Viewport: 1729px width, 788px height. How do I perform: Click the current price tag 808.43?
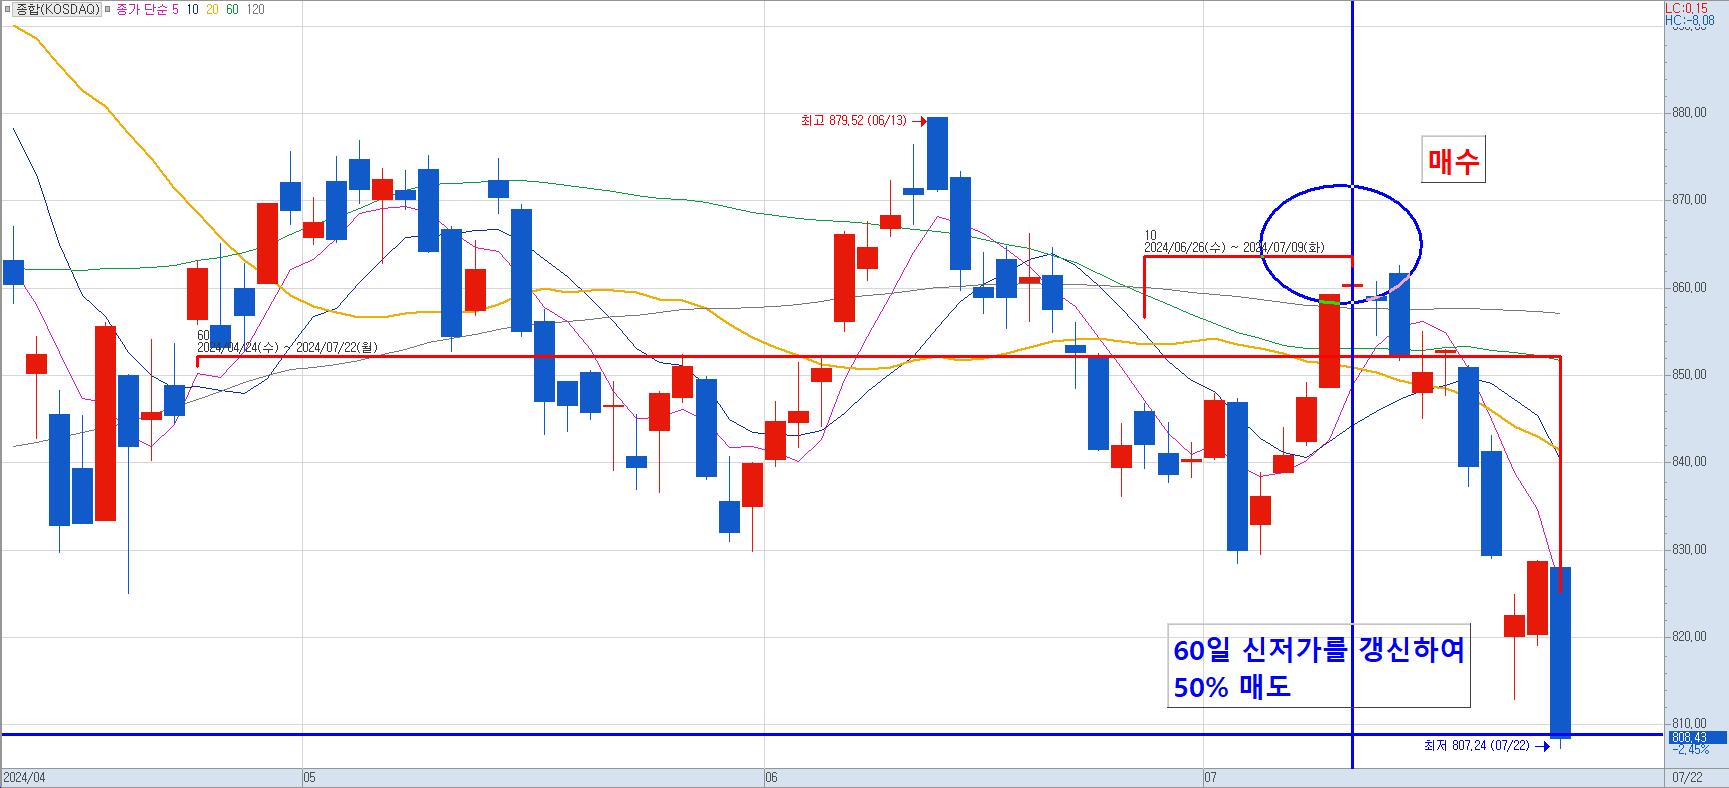click(x=1697, y=738)
